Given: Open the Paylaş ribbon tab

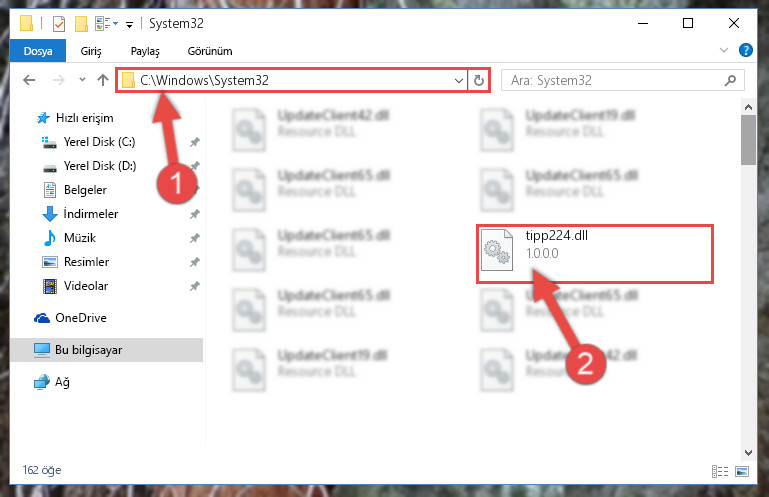Looking at the screenshot, I should (x=145, y=51).
